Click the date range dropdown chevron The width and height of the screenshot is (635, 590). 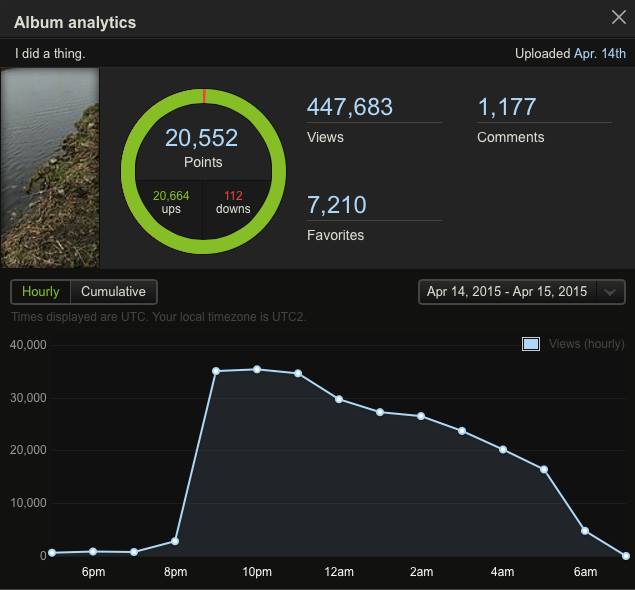609,292
